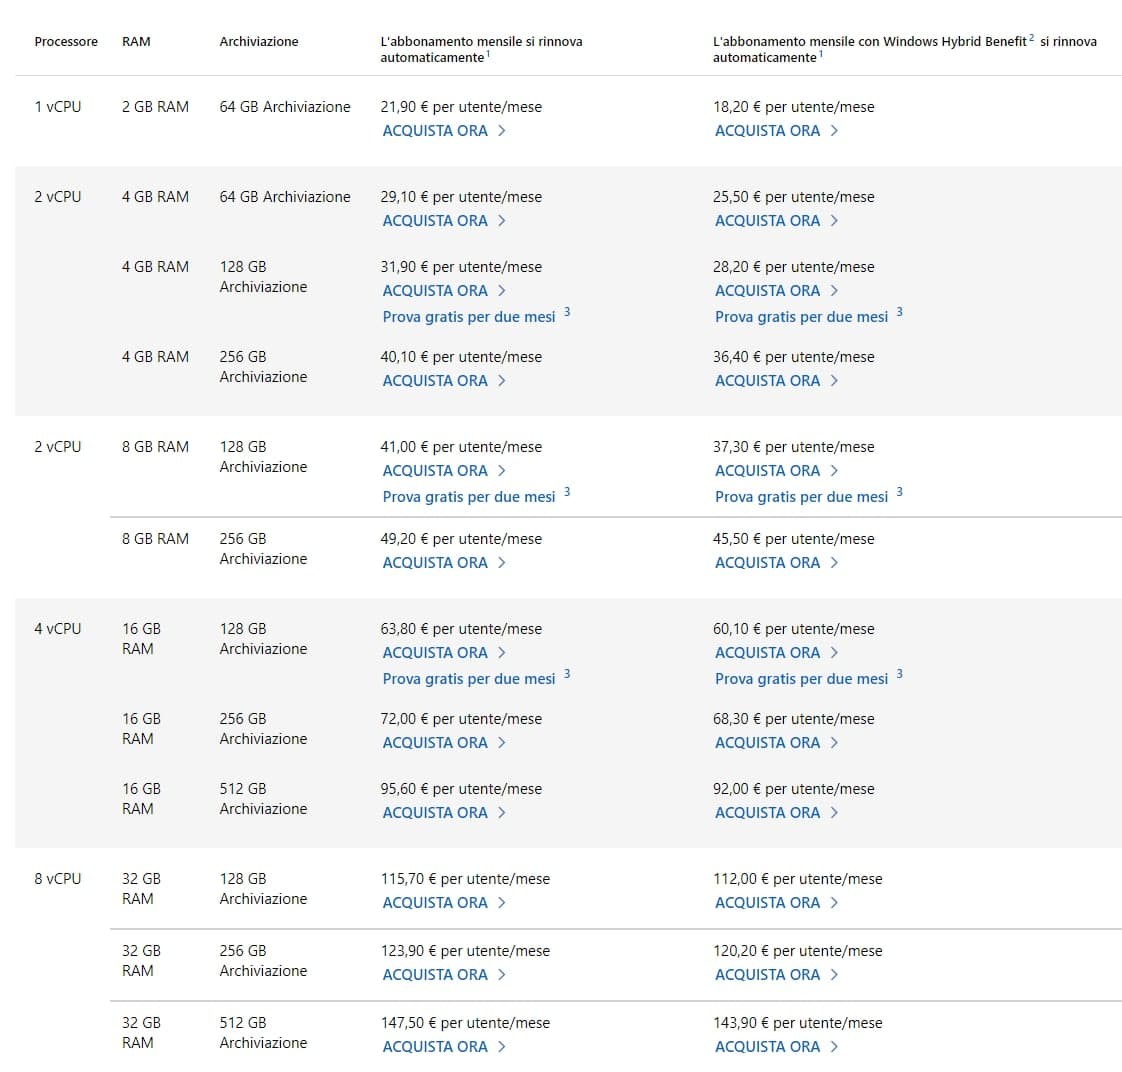
Task: Click ACQUISTA ORA under 63,80 € price
Action: point(435,653)
